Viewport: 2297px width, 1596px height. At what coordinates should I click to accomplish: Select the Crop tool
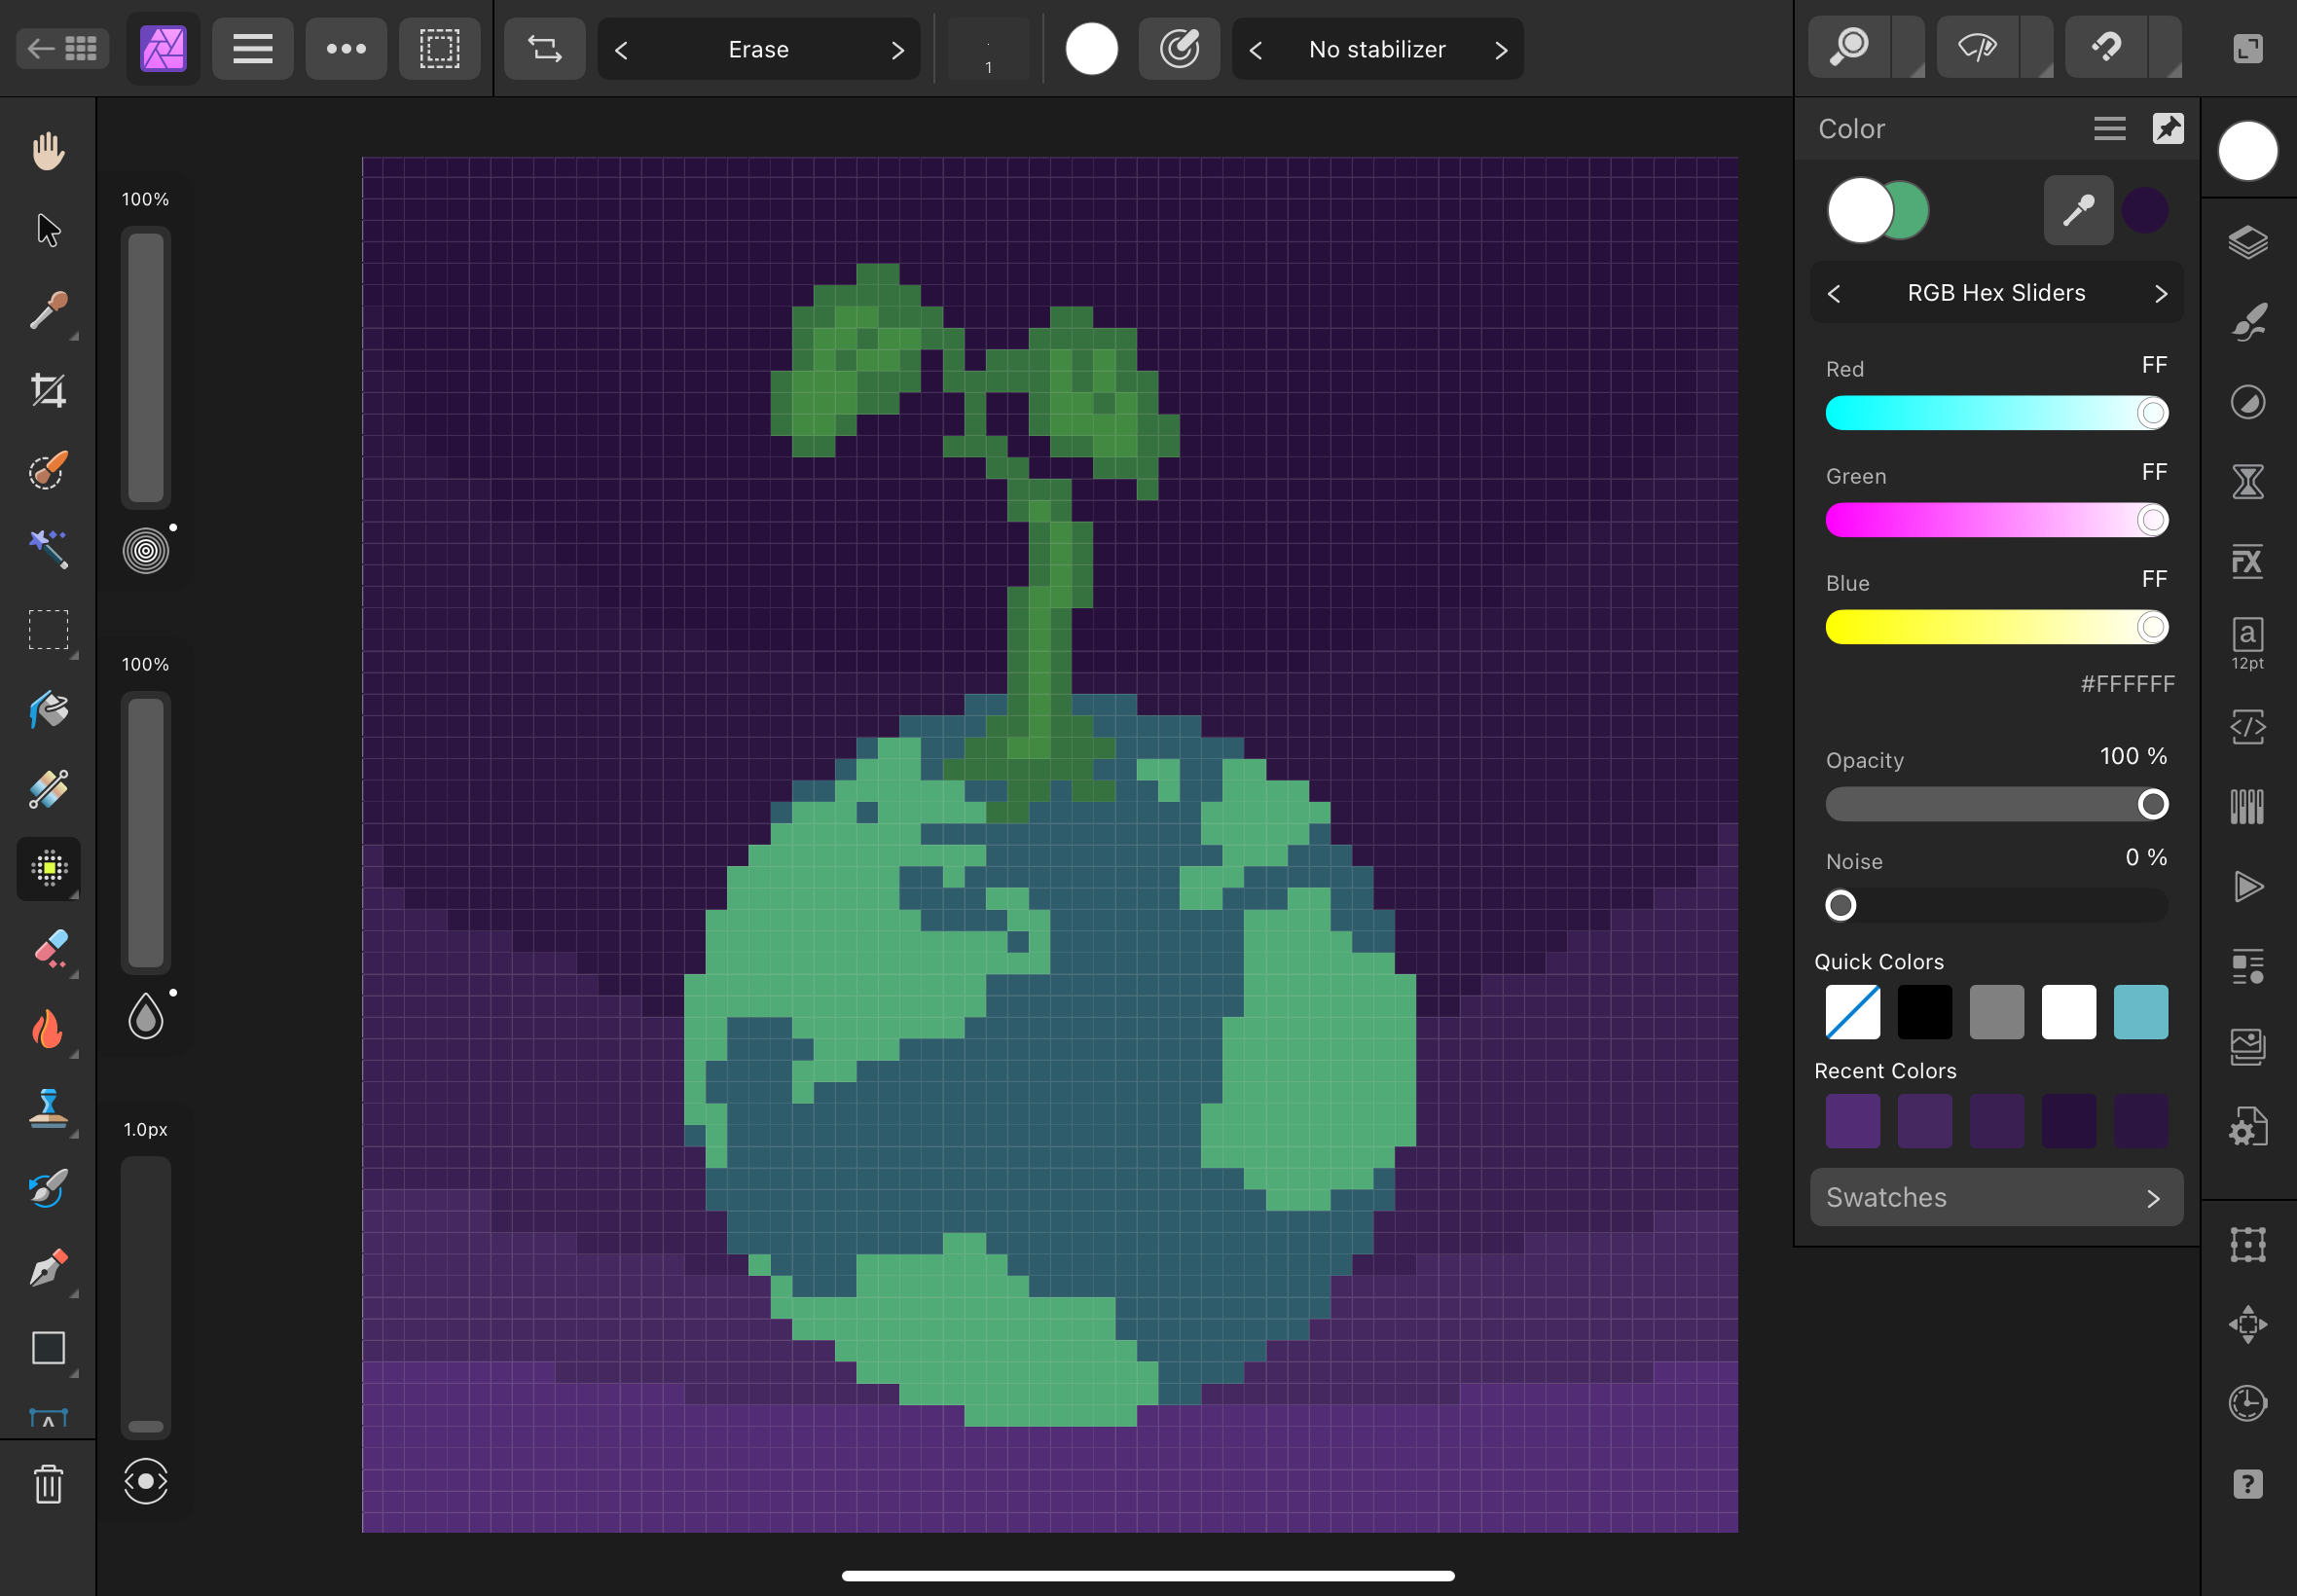pos(47,390)
